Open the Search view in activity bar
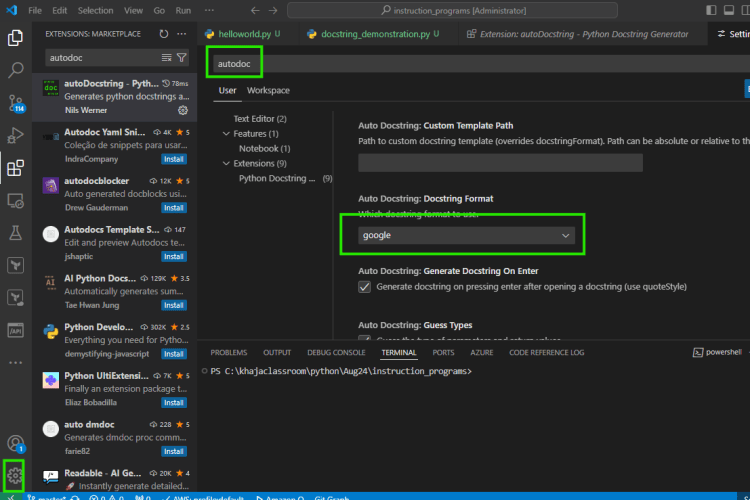The height and width of the screenshot is (500, 750). pyautogui.click(x=15, y=70)
